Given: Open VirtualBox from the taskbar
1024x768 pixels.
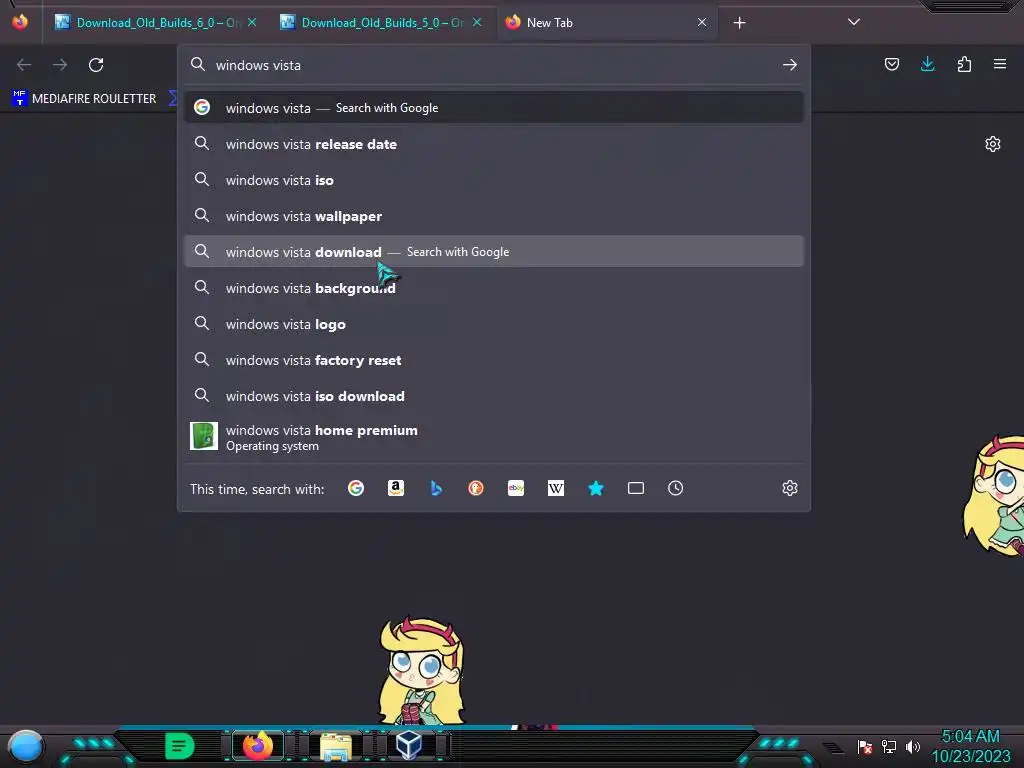Looking at the screenshot, I should 409,745.
